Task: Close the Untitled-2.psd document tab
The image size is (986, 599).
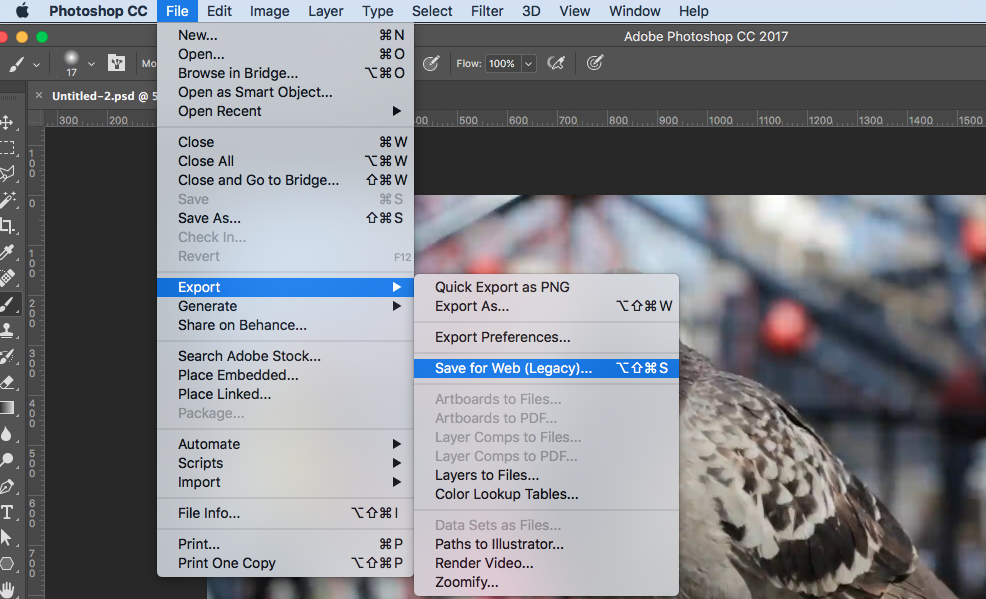Action: coord(39,96)
